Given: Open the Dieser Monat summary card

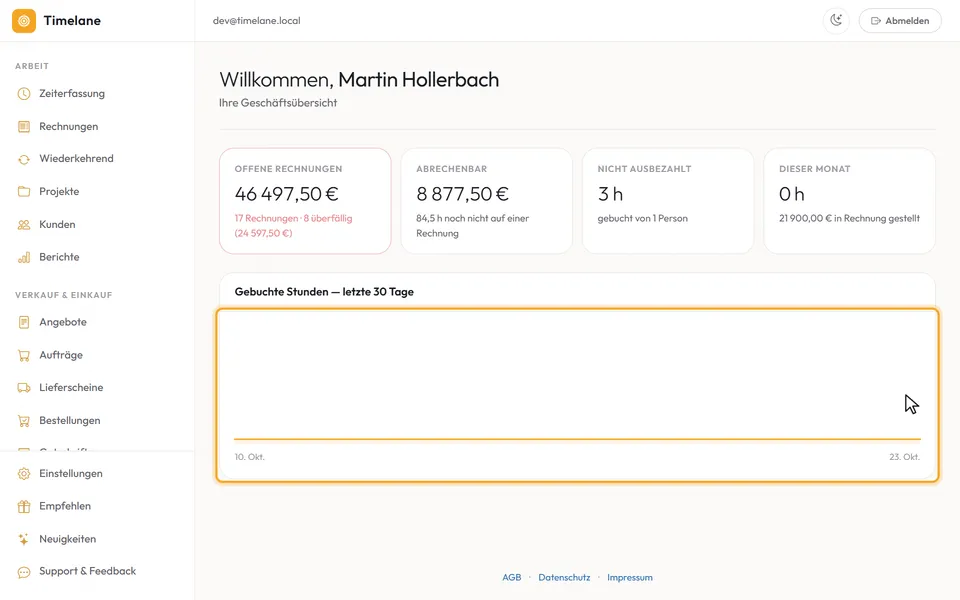Looking at the screenshot, I should pyautogui.click(x=850, y=201).
